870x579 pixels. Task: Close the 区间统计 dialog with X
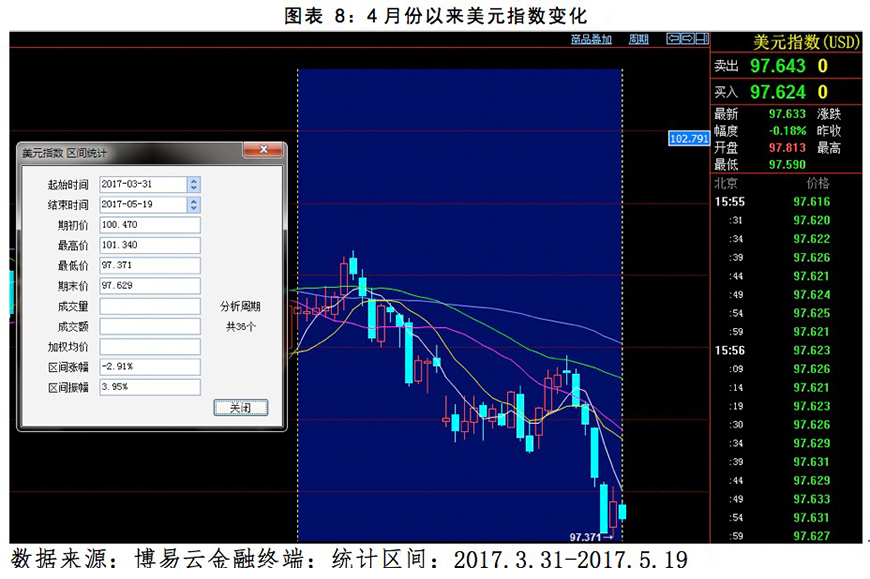(x=263, y=151)
